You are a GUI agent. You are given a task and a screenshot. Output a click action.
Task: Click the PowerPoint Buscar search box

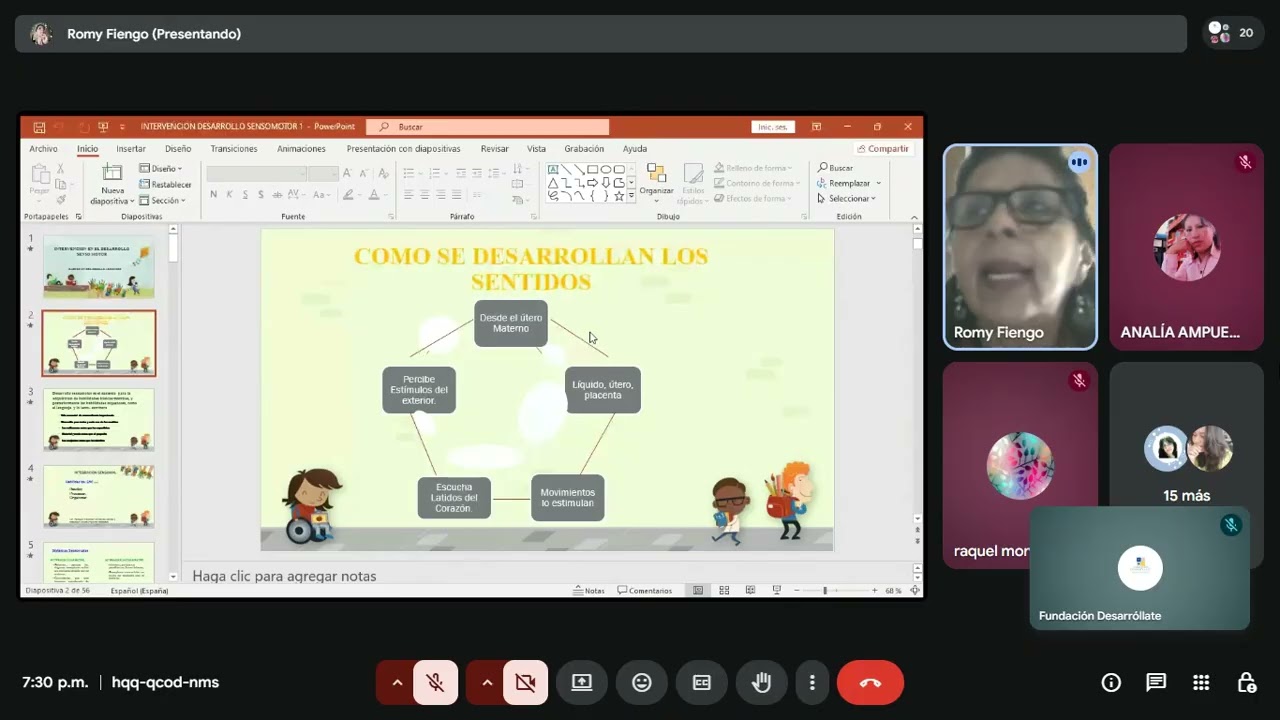tap(488, 127)
